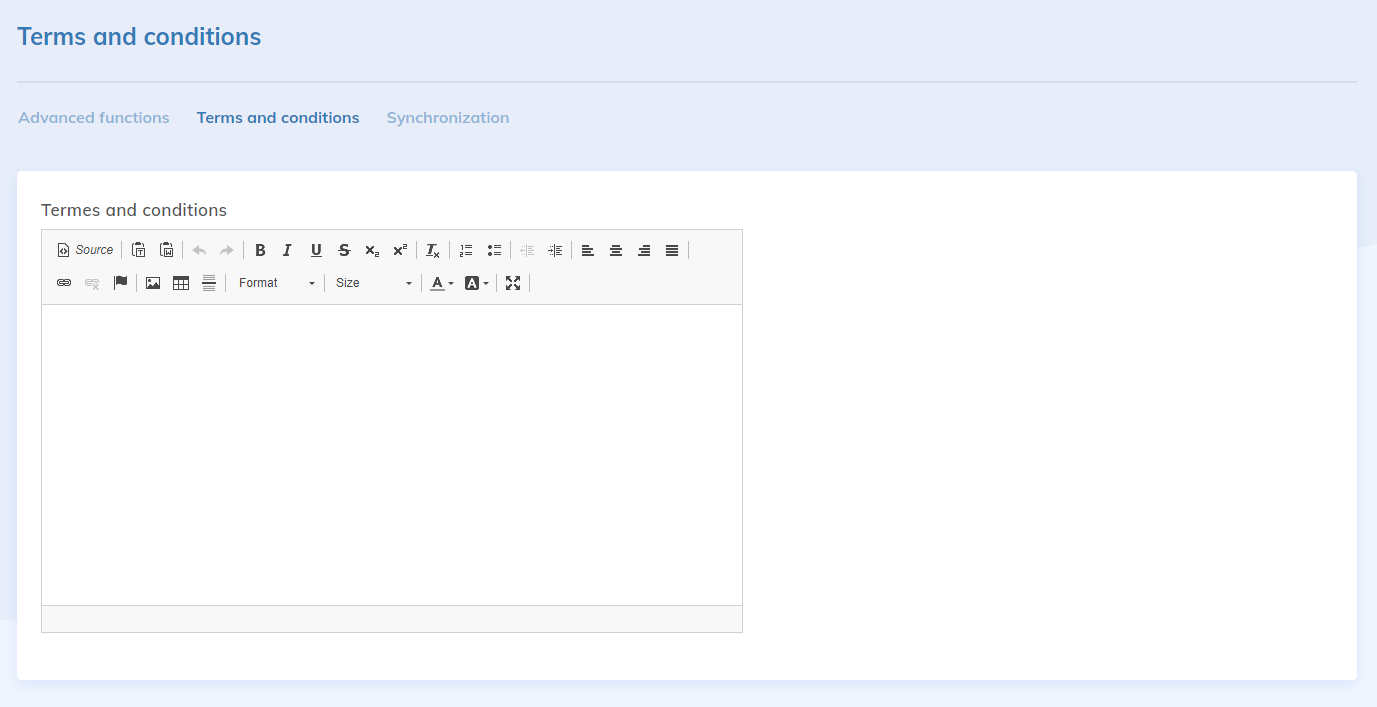Insert a table in the editor
Screen dimensions: 1377x707
[181, 283]
